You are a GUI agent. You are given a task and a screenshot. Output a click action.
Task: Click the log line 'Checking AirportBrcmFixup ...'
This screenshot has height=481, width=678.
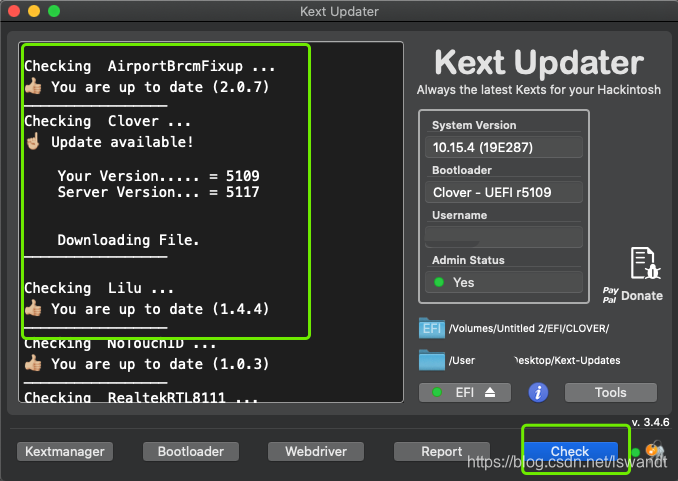tap(150, 66)
